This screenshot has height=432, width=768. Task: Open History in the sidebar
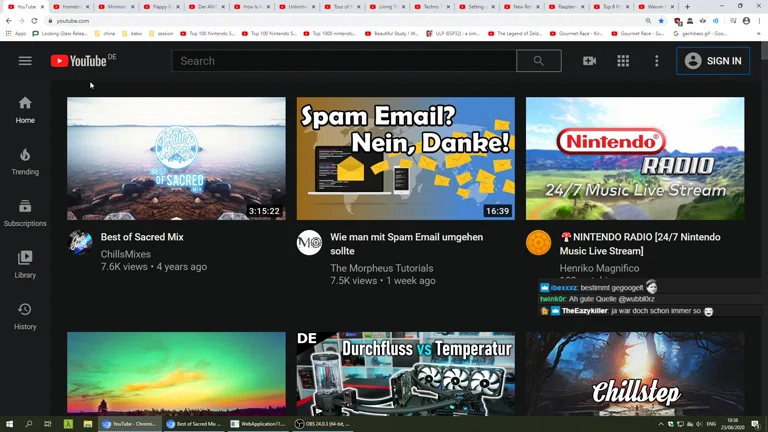coord(25,316)
